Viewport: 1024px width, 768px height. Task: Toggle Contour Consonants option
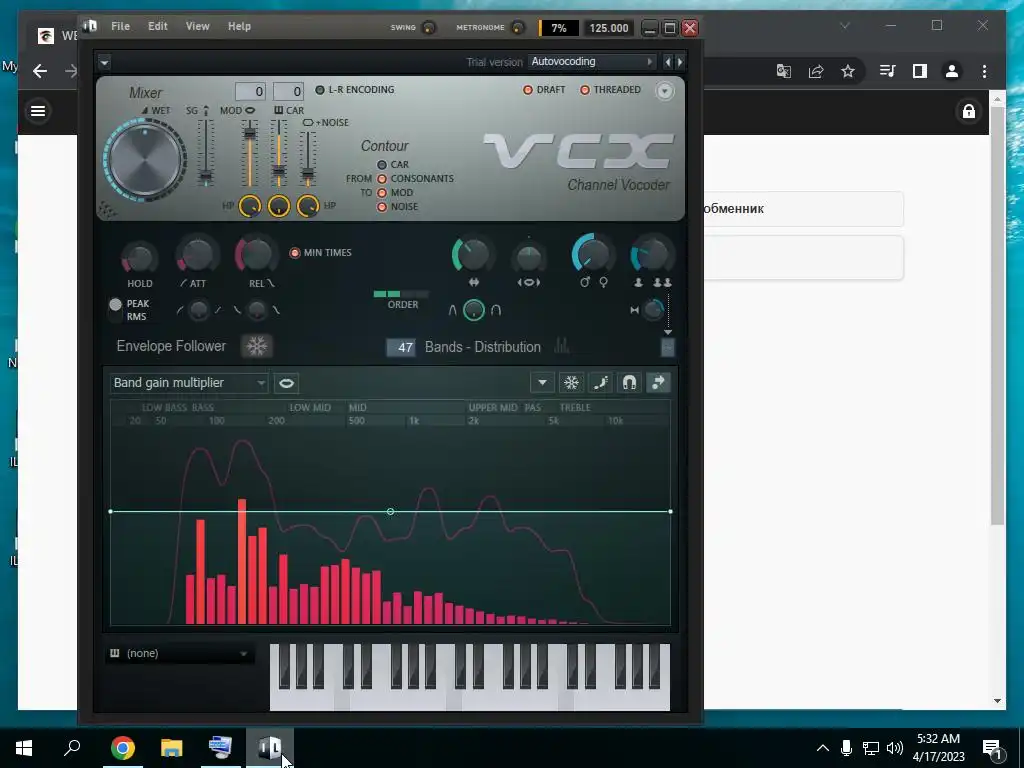(x=382, y=179)
